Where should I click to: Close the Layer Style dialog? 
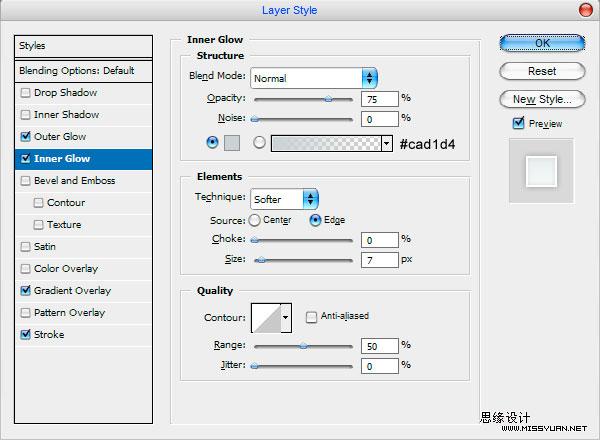point(585,10)
